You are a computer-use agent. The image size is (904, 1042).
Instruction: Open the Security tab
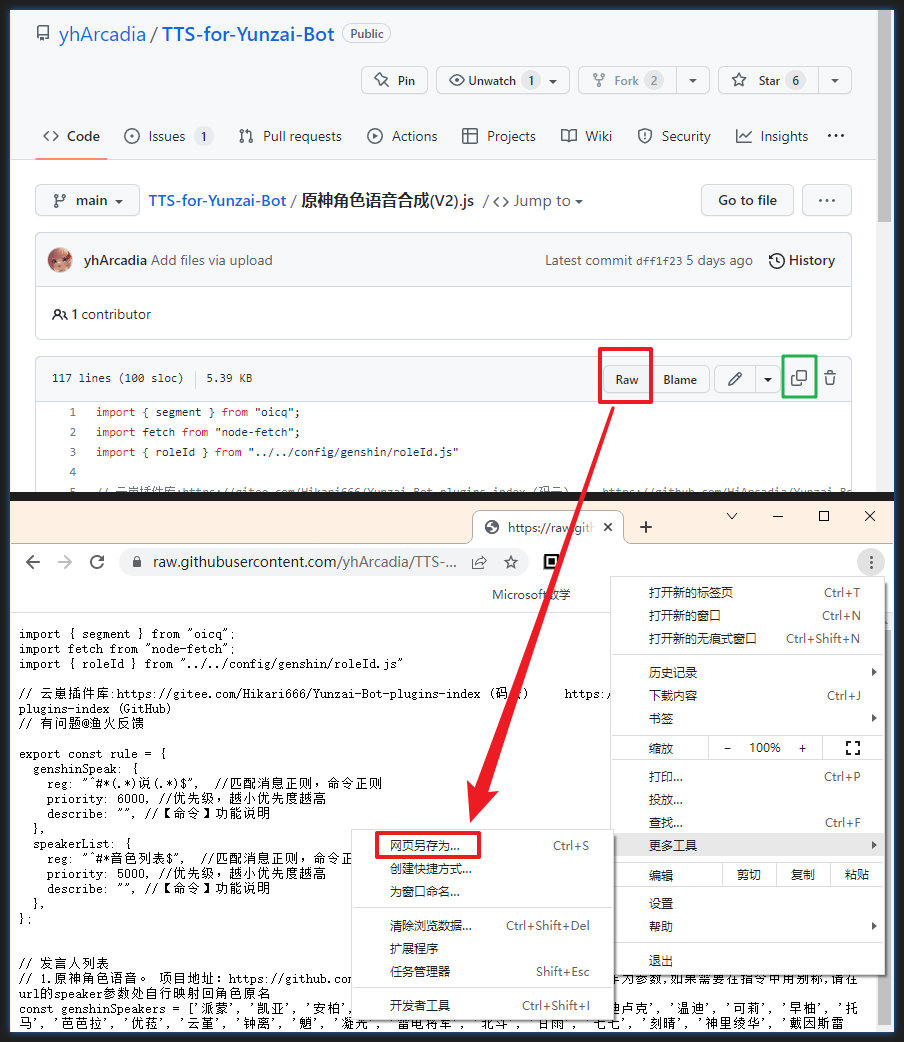[674, 136]
